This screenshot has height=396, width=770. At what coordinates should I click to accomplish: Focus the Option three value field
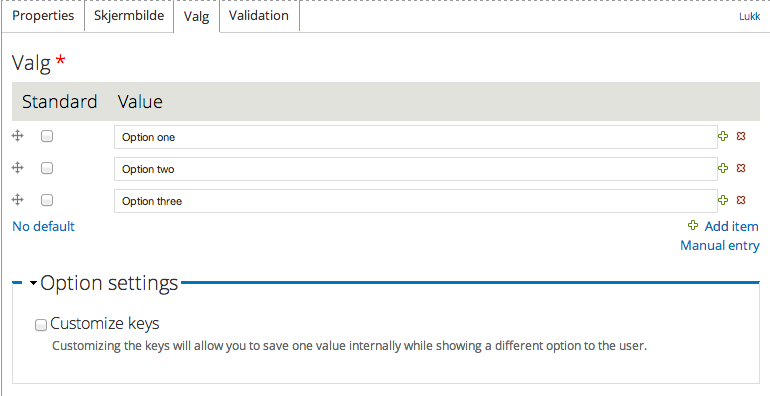[415, 201]
